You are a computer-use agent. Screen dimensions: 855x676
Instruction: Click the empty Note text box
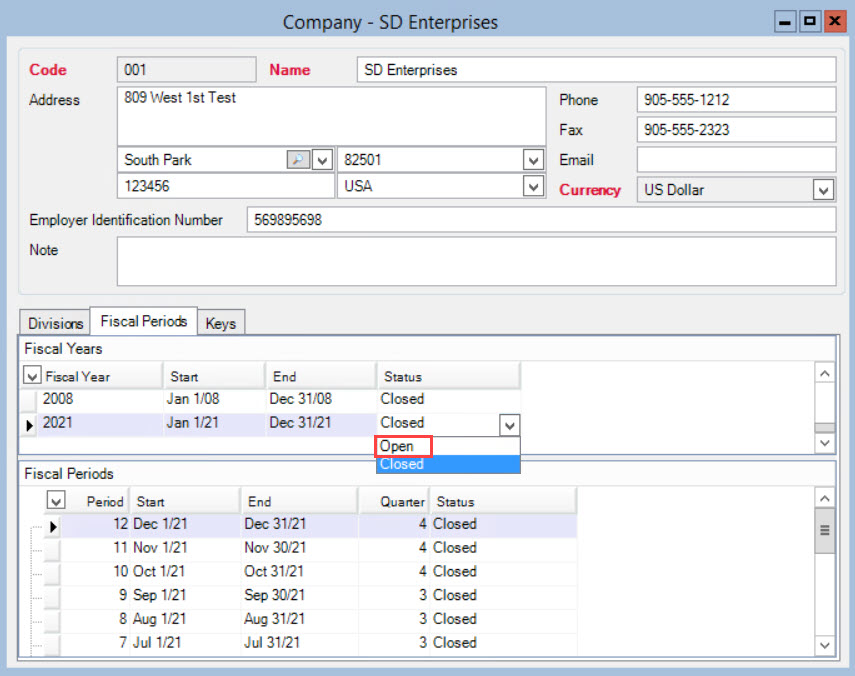coord(477,261)
